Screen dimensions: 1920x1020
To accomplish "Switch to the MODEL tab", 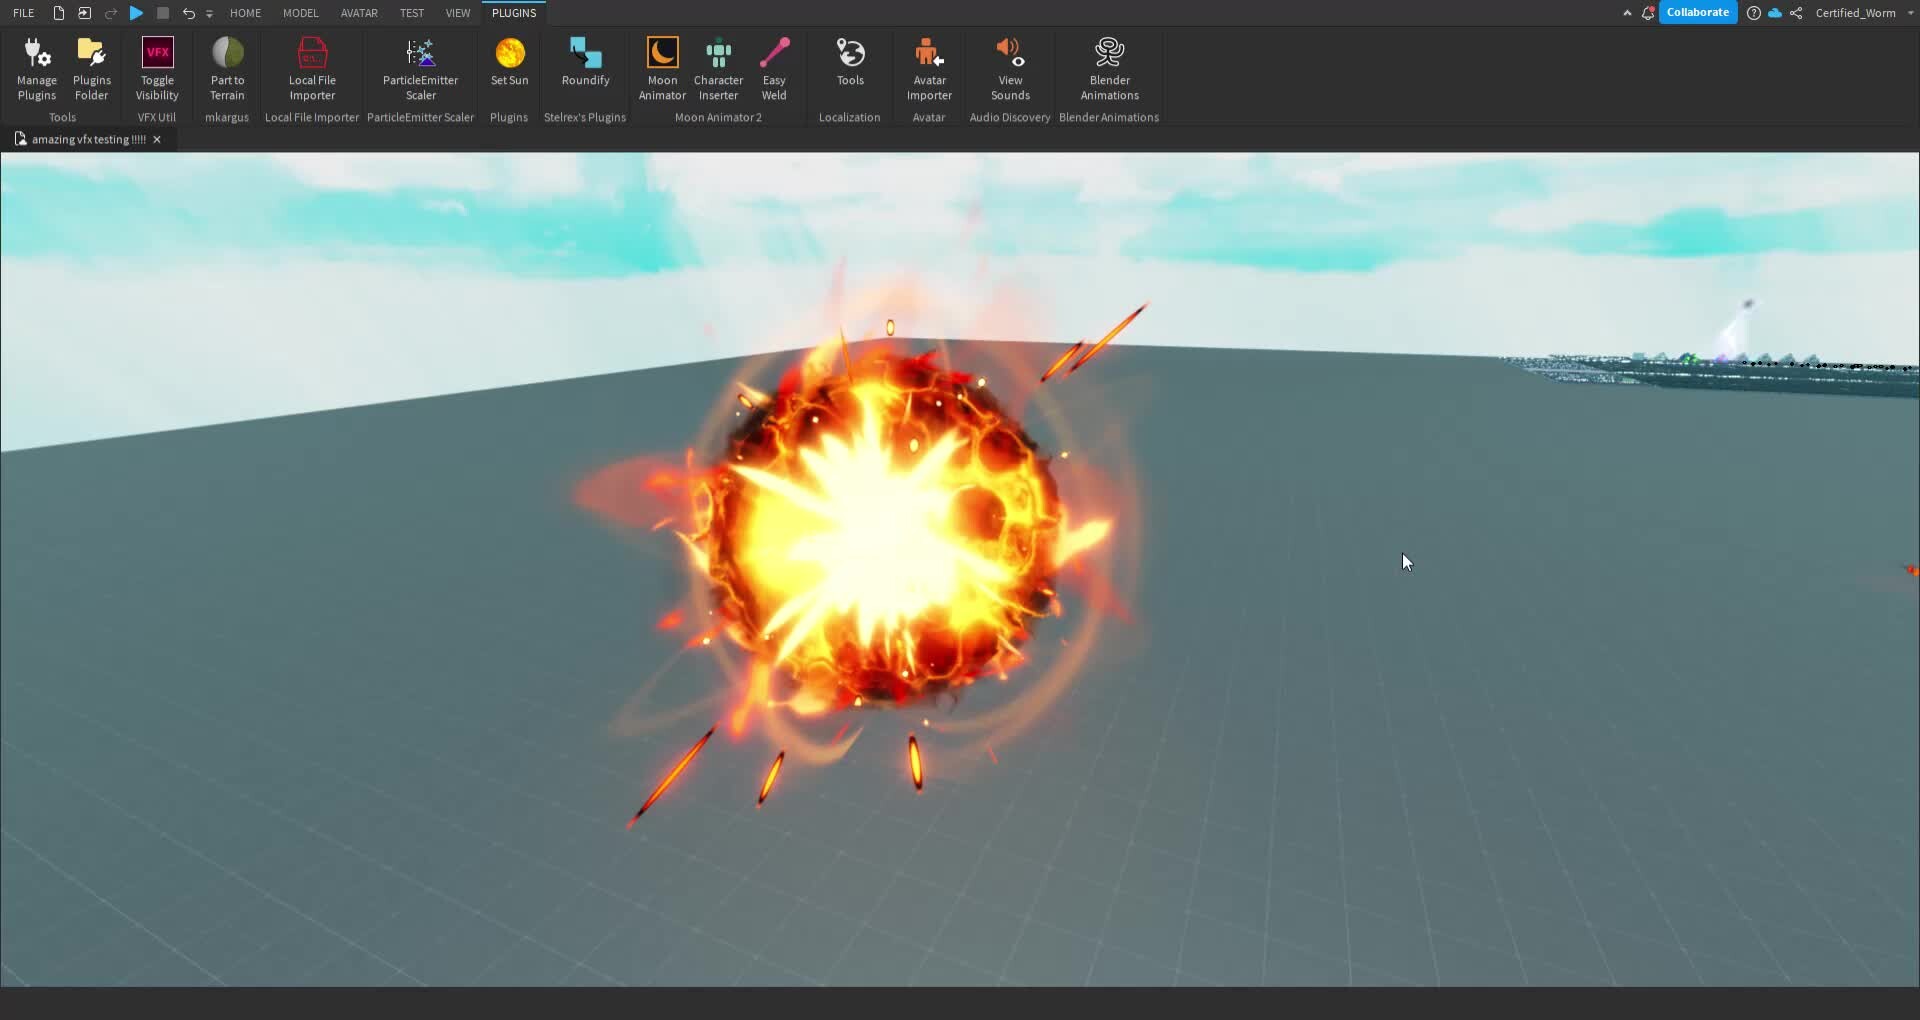I will pos(300,13).
